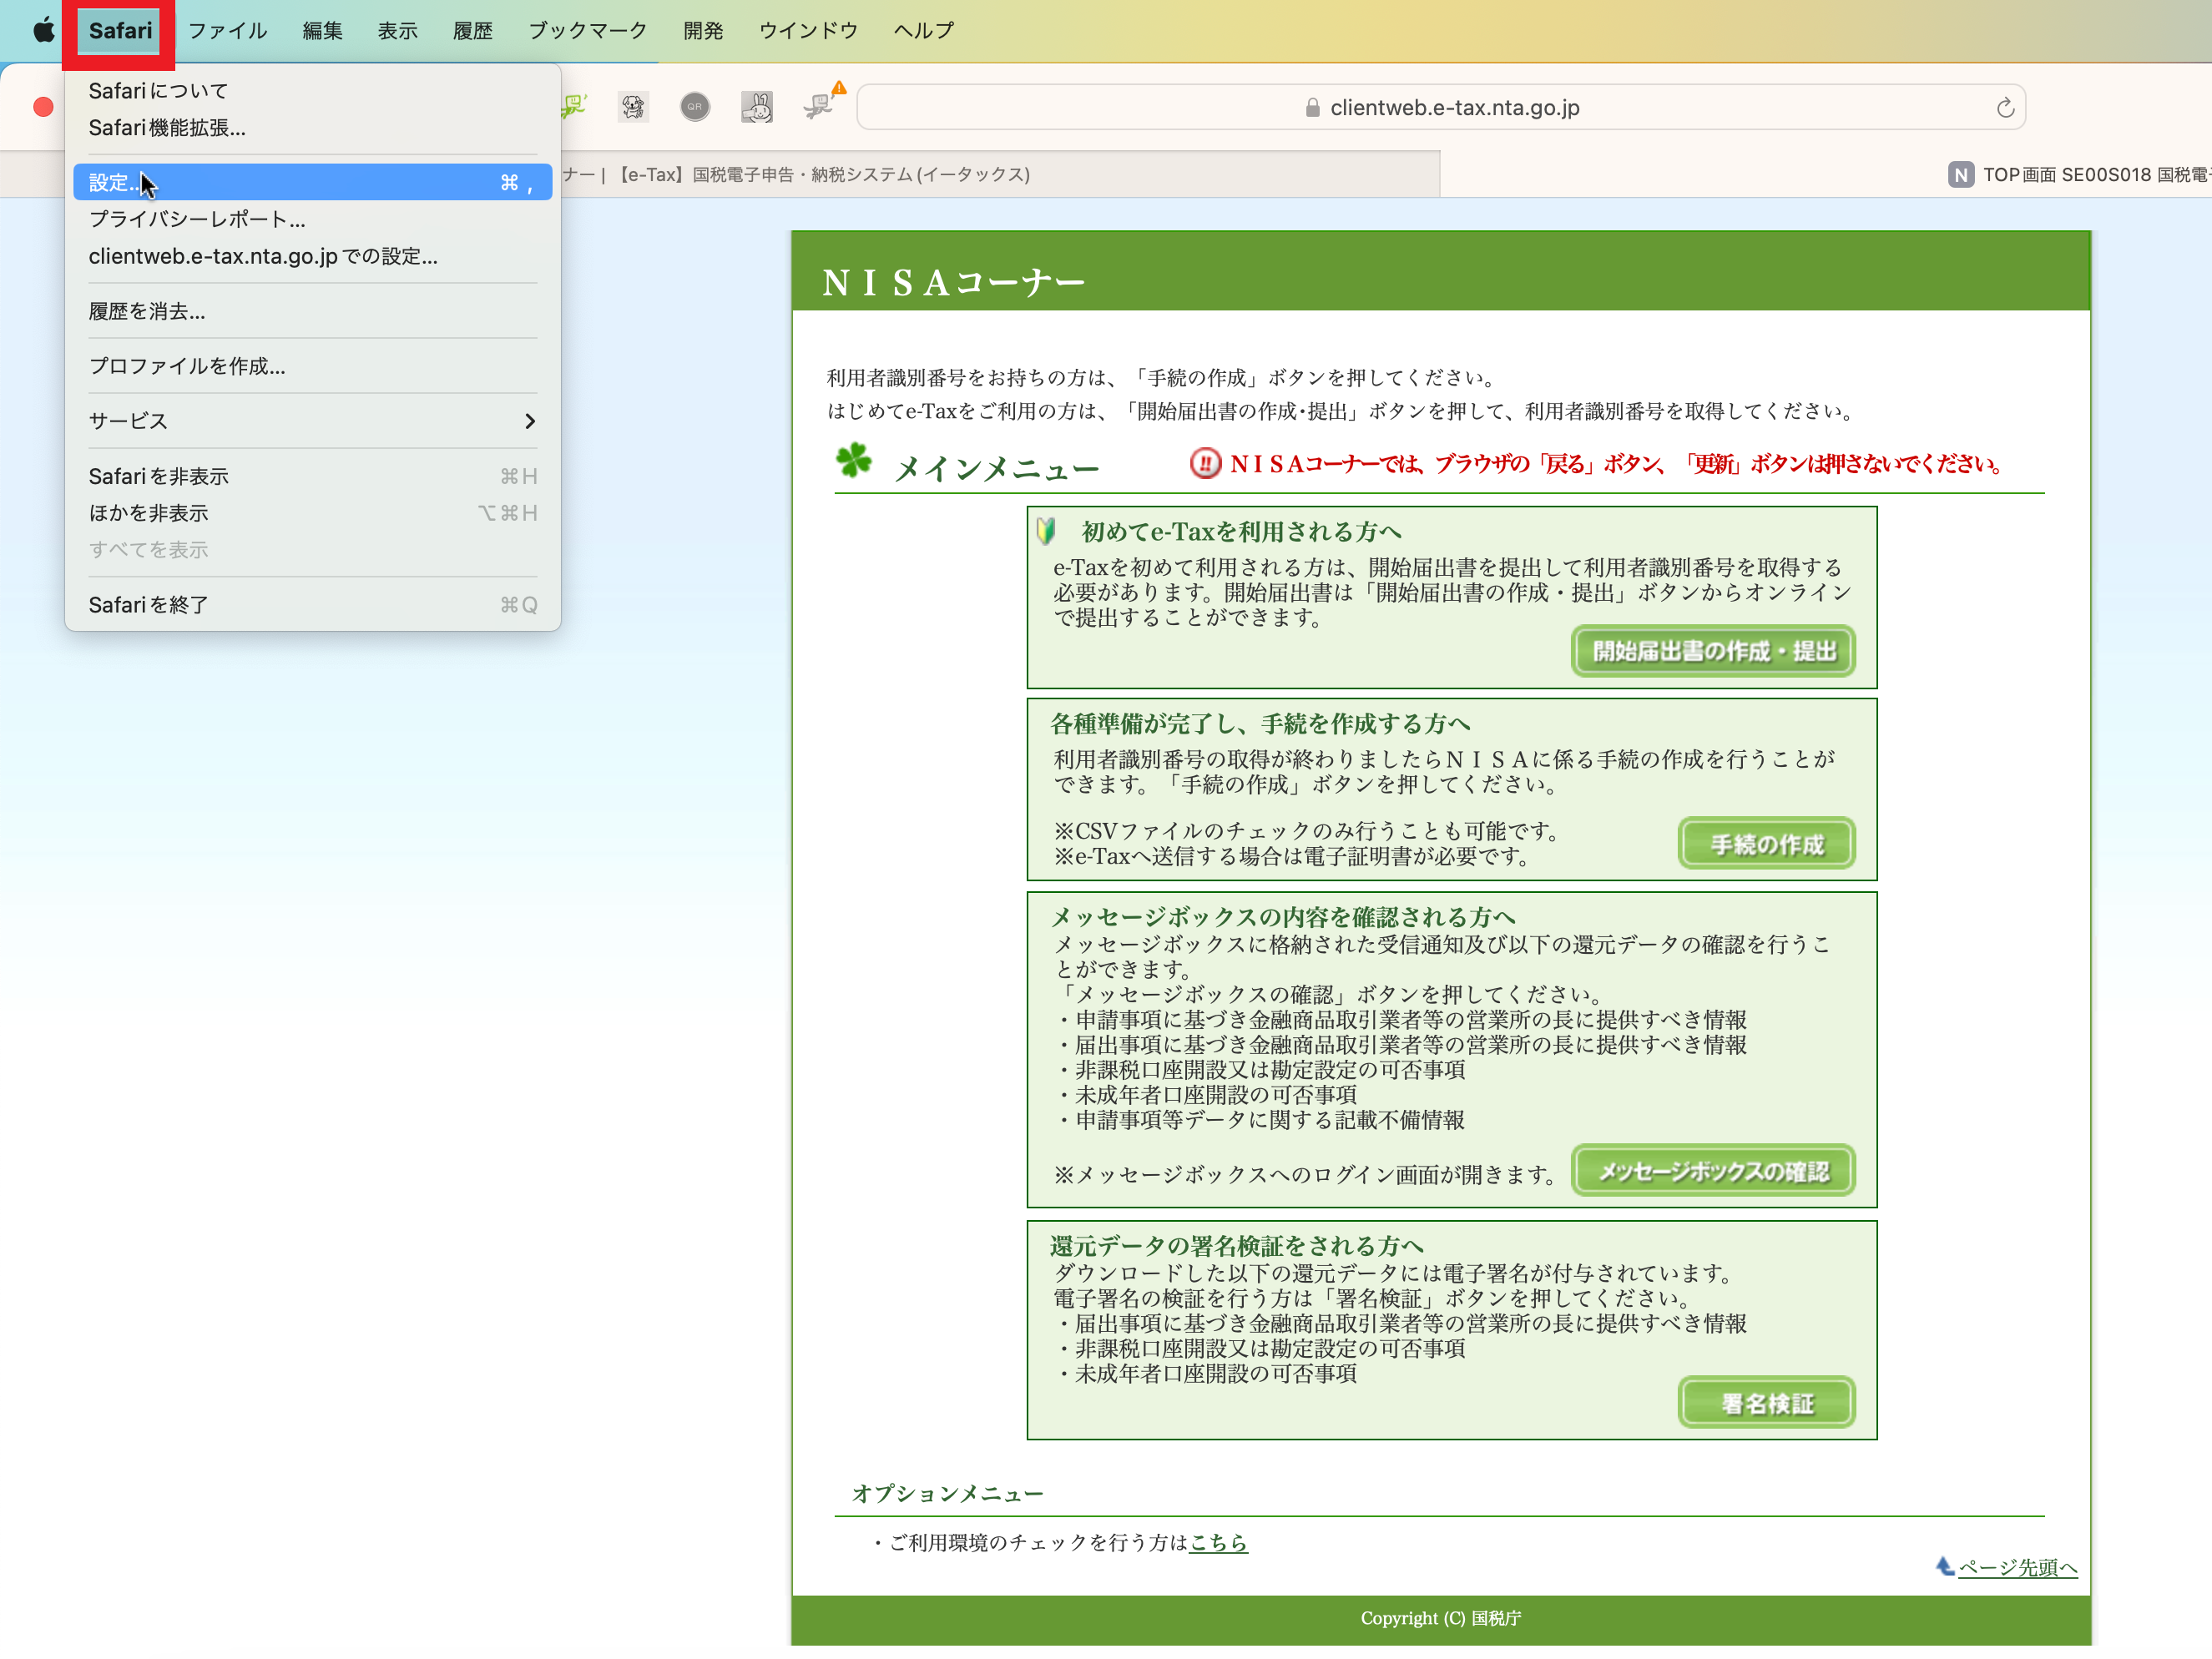Open the Safari menu bar item

coord(120,30)
